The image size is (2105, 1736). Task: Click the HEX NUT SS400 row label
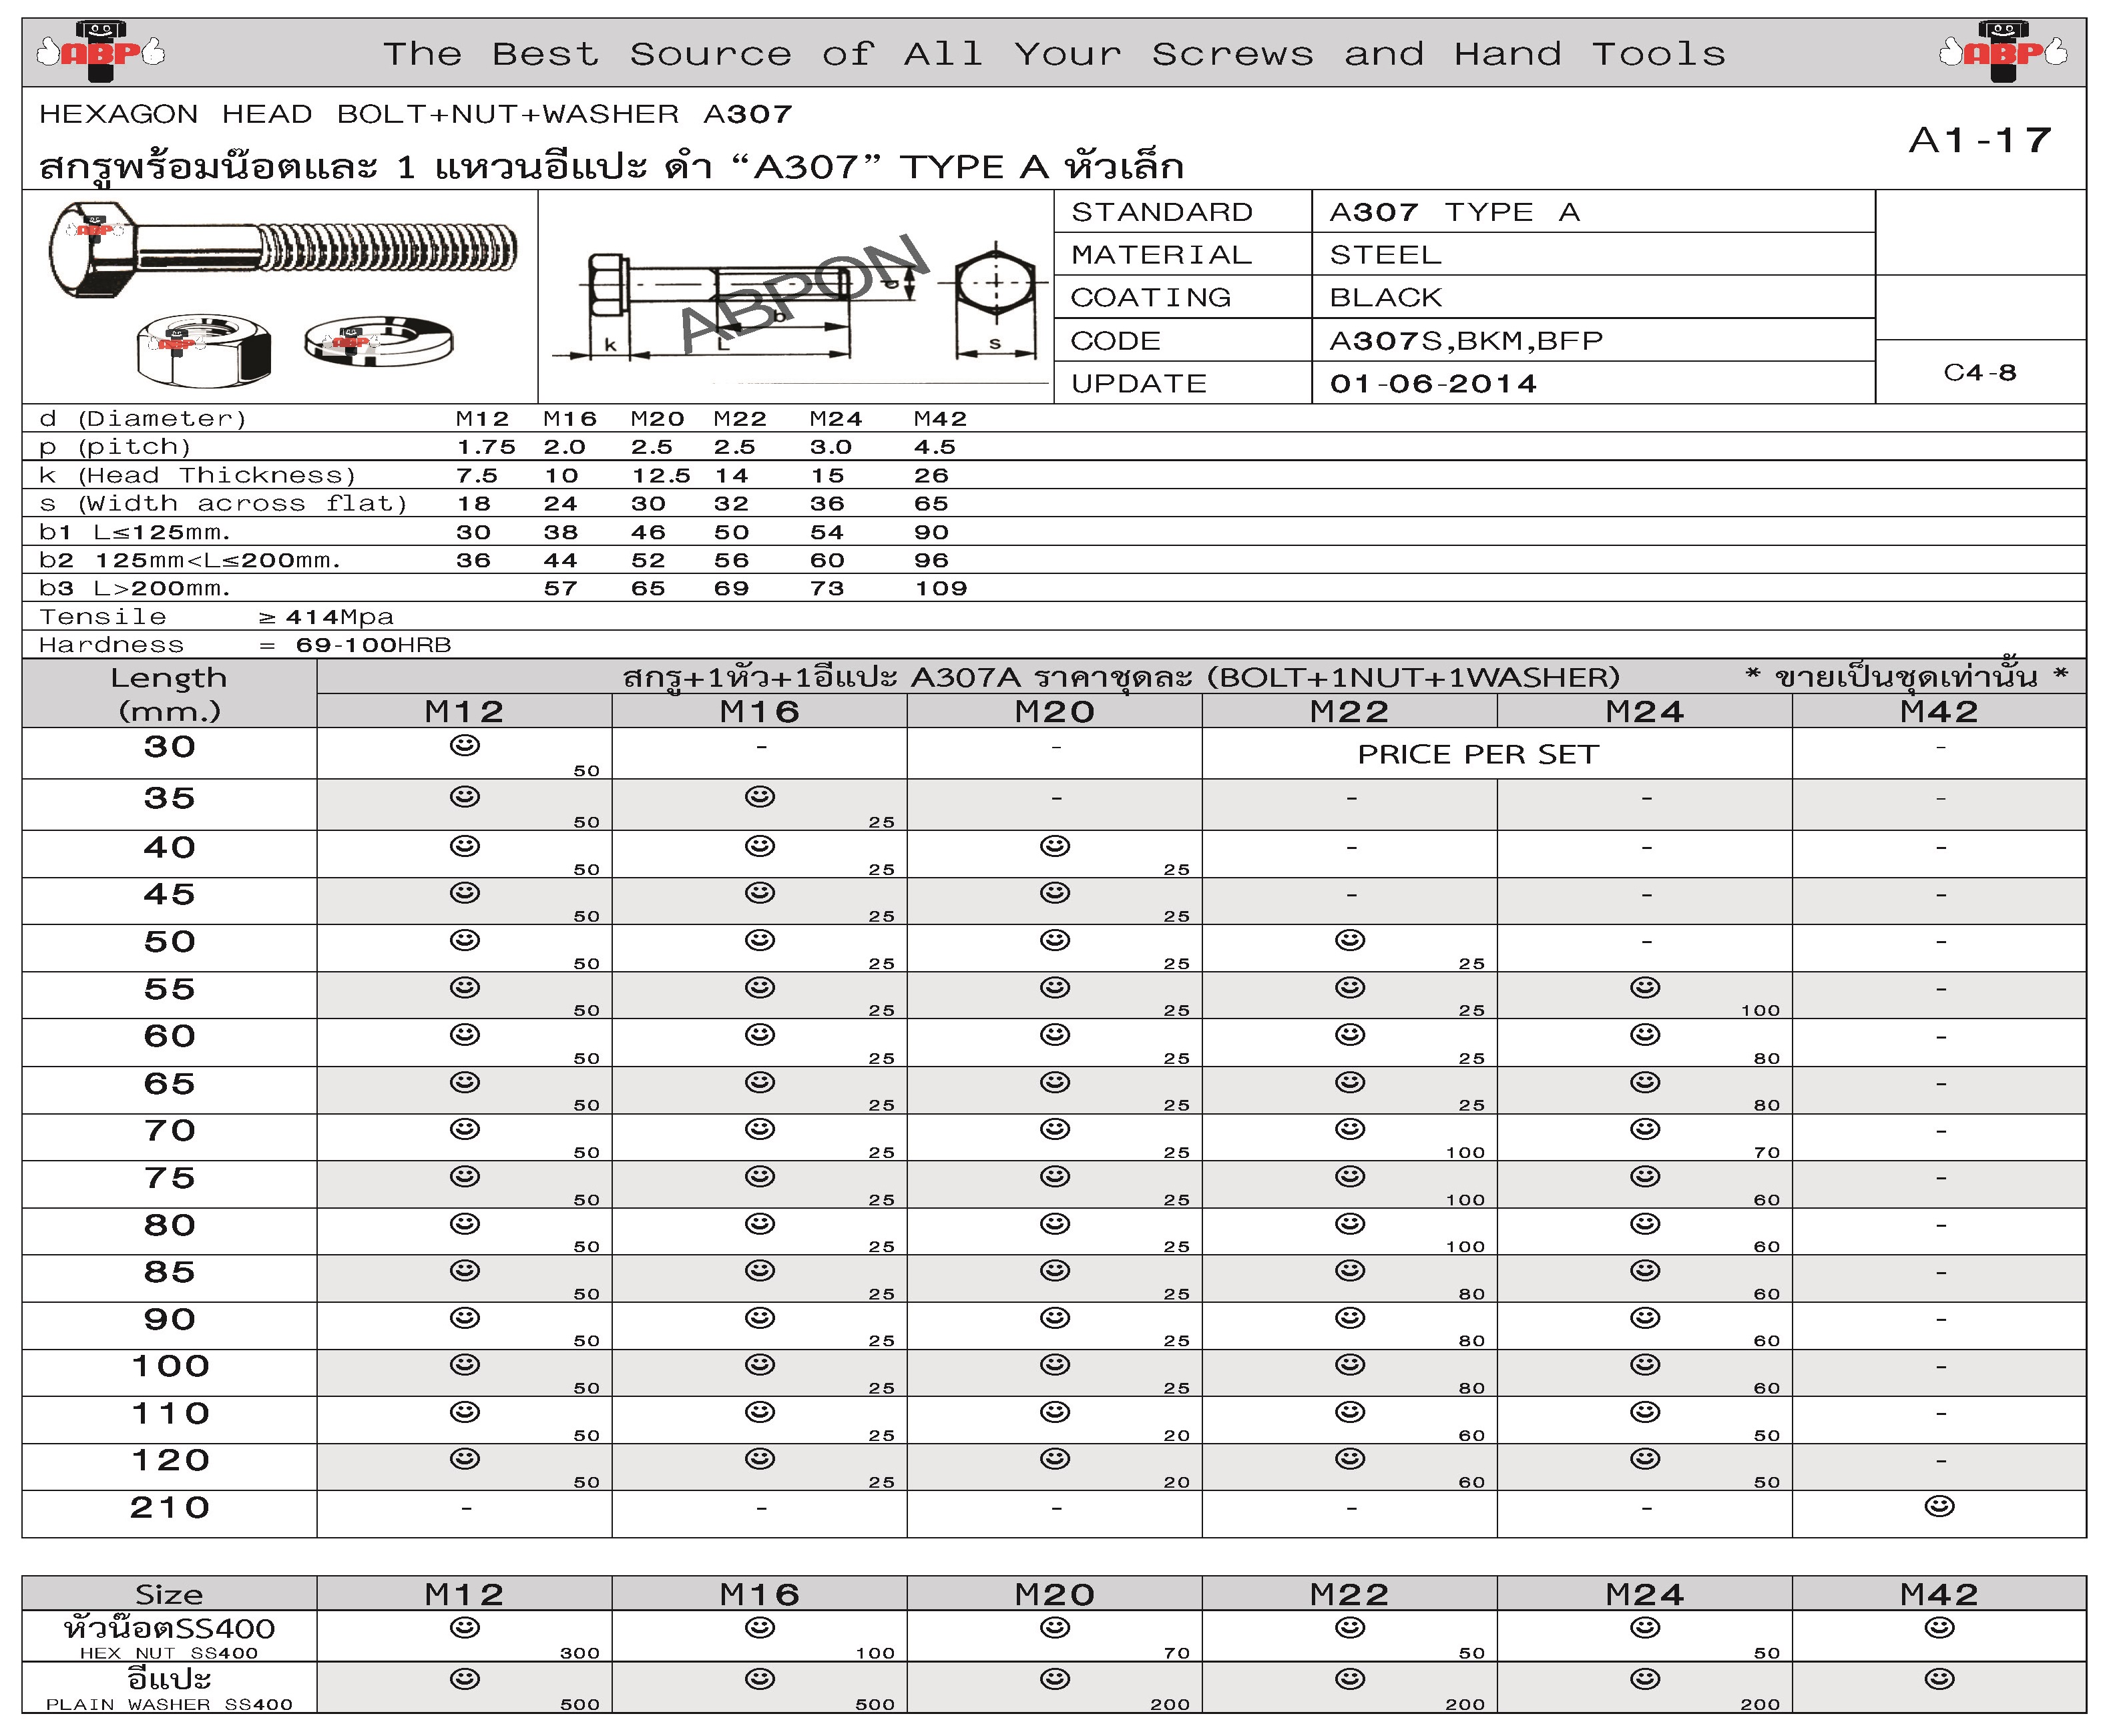coord(169,1653)
